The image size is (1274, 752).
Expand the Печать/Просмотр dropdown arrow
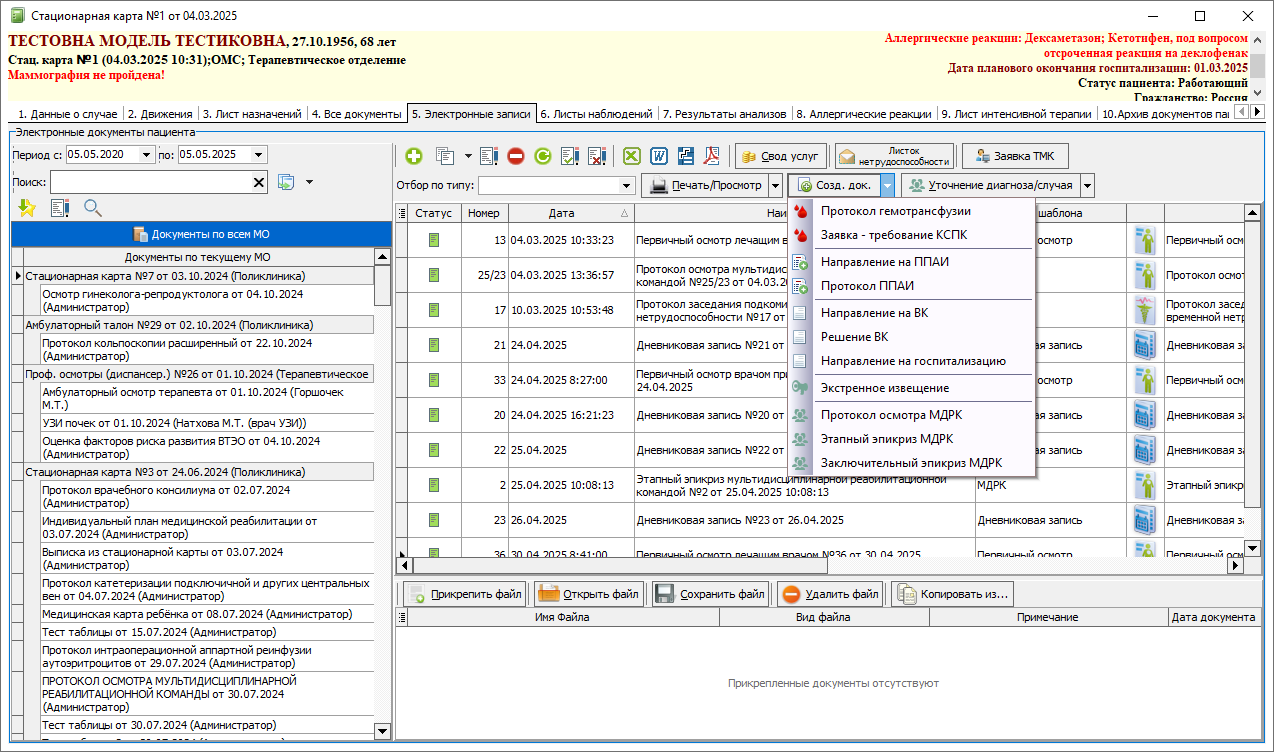[774, 185]
